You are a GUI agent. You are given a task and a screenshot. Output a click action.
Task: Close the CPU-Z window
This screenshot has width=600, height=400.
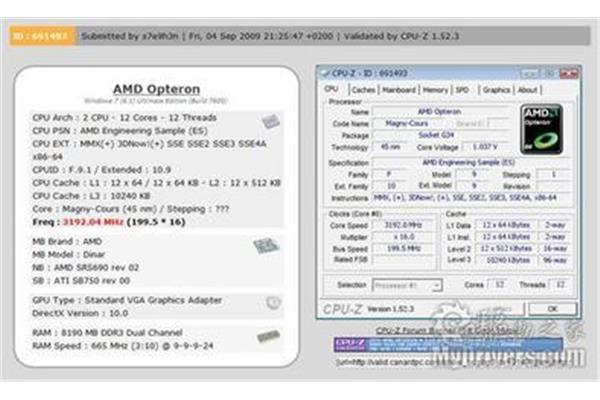(569, 73)
